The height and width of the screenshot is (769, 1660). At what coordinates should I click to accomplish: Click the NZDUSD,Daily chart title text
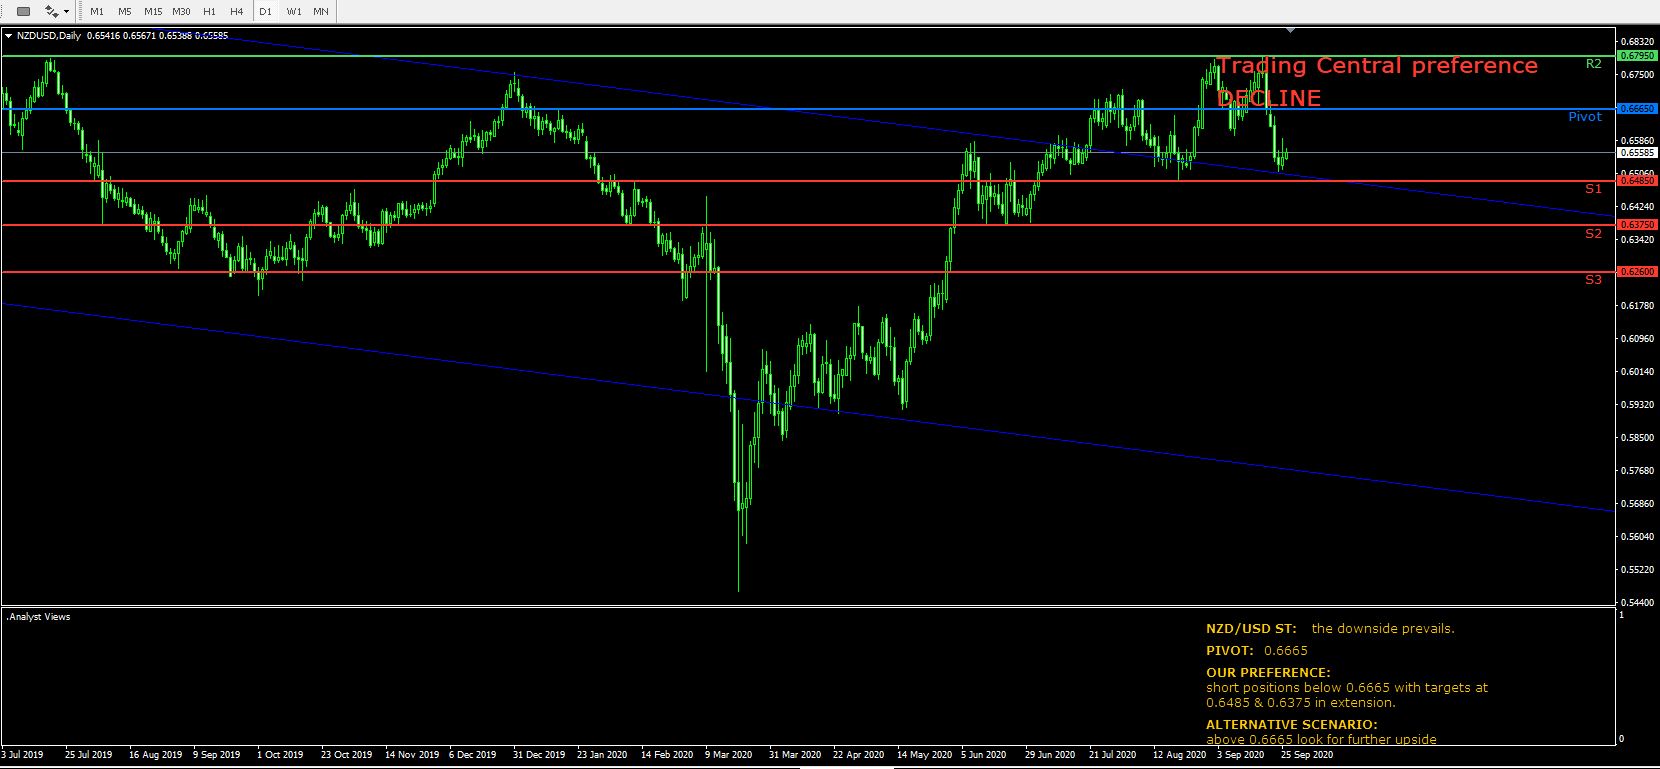[49, 35]
